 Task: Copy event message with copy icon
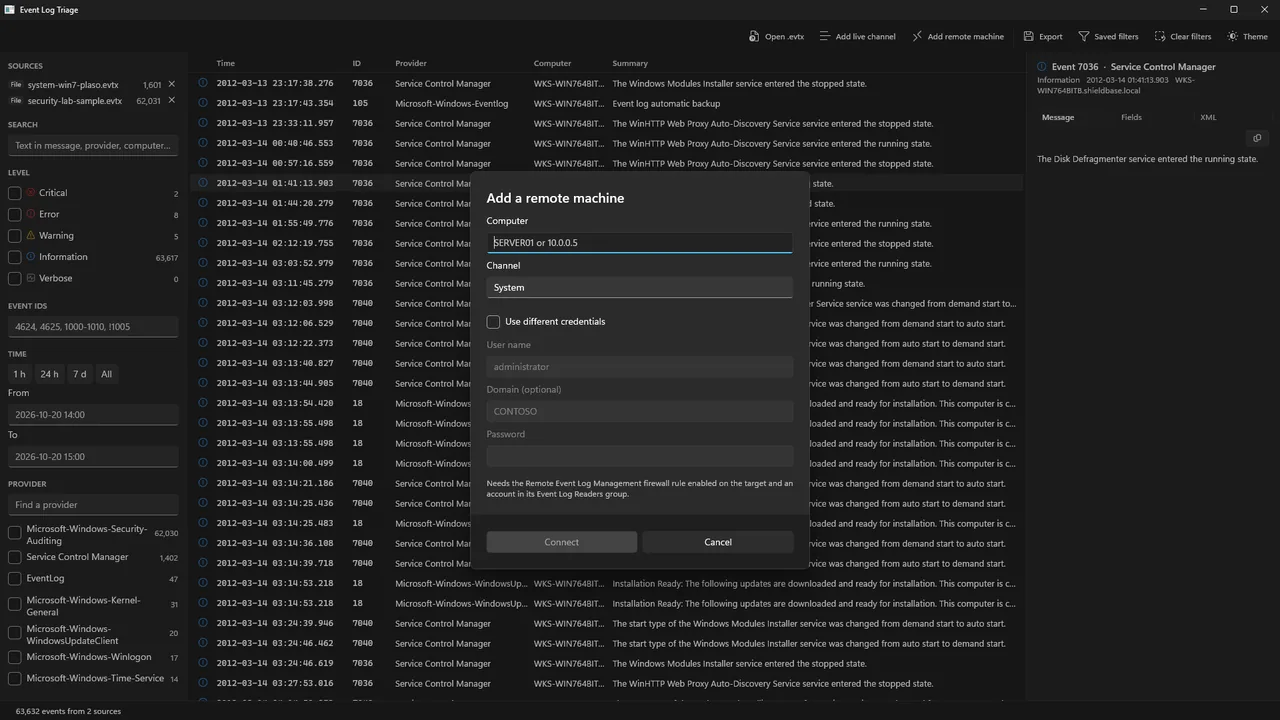pyautogui.click(x=1257, y=138)
